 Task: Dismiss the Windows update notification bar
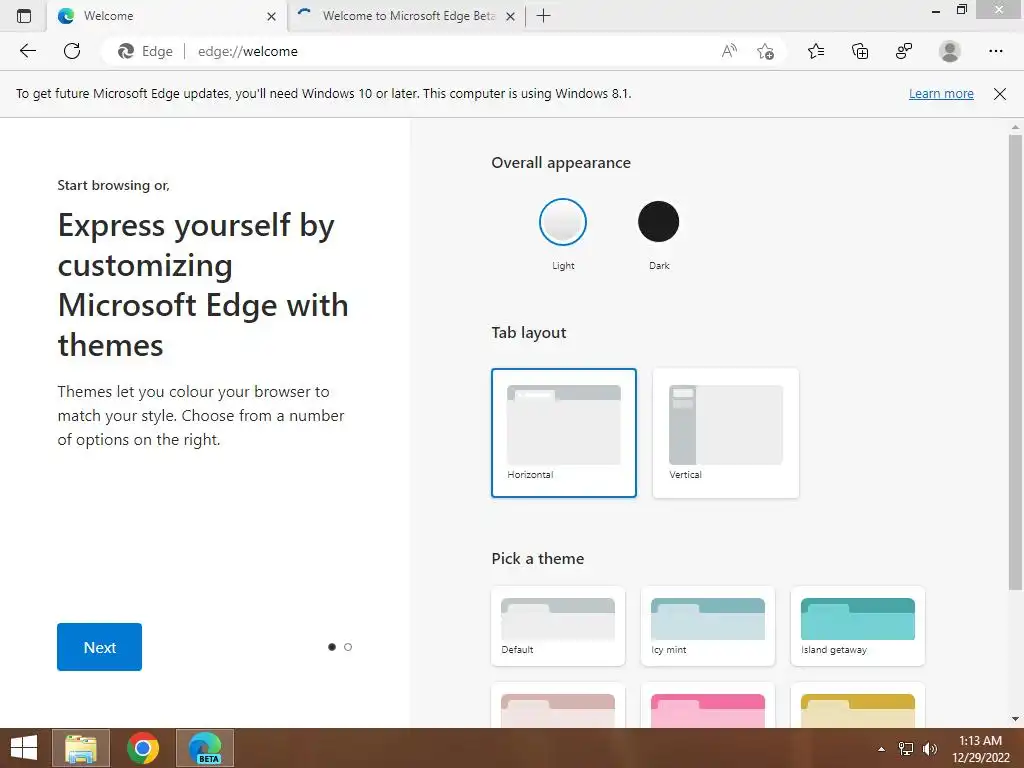pyautogui.click(x=999, y=93)
